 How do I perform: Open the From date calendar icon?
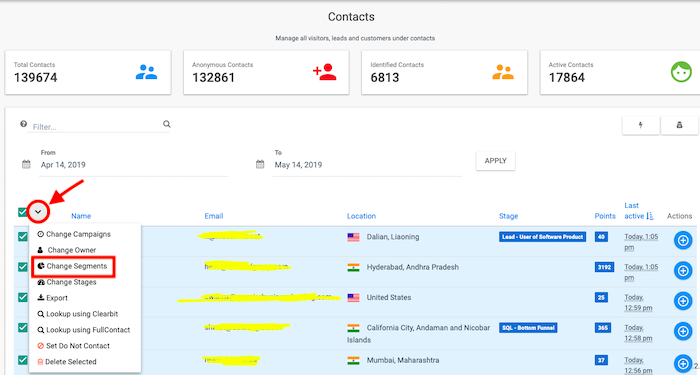[26, 164]
